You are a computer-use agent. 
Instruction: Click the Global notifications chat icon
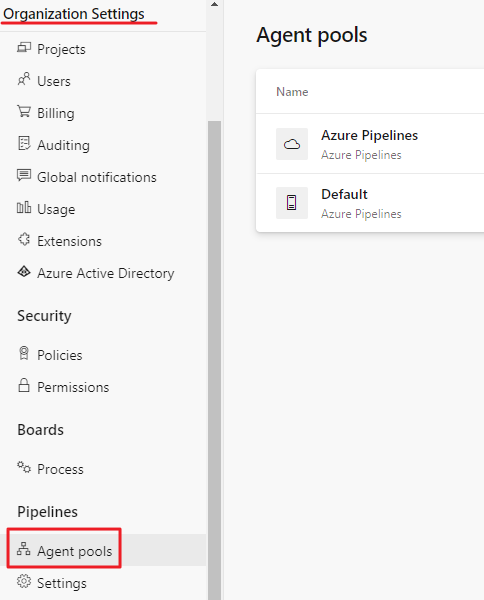coord(24,176)
